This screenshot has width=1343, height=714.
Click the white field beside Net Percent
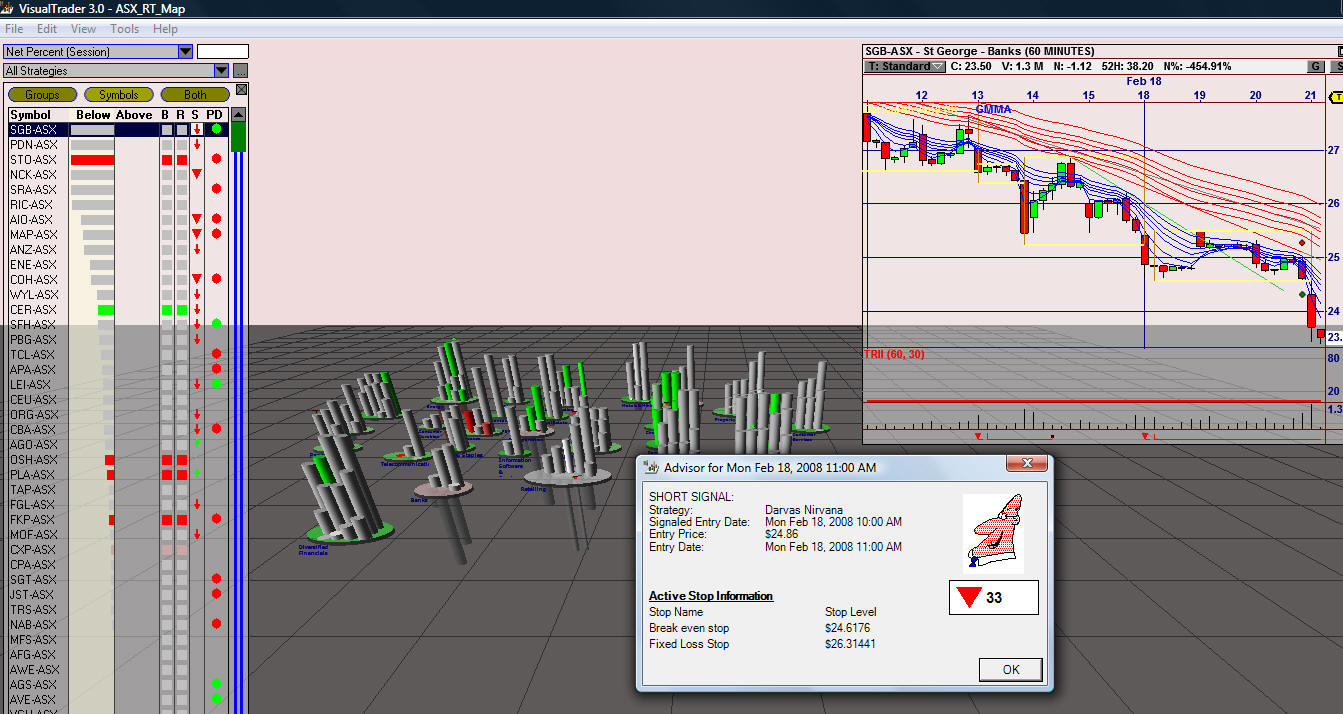click(x=221, y=51)
